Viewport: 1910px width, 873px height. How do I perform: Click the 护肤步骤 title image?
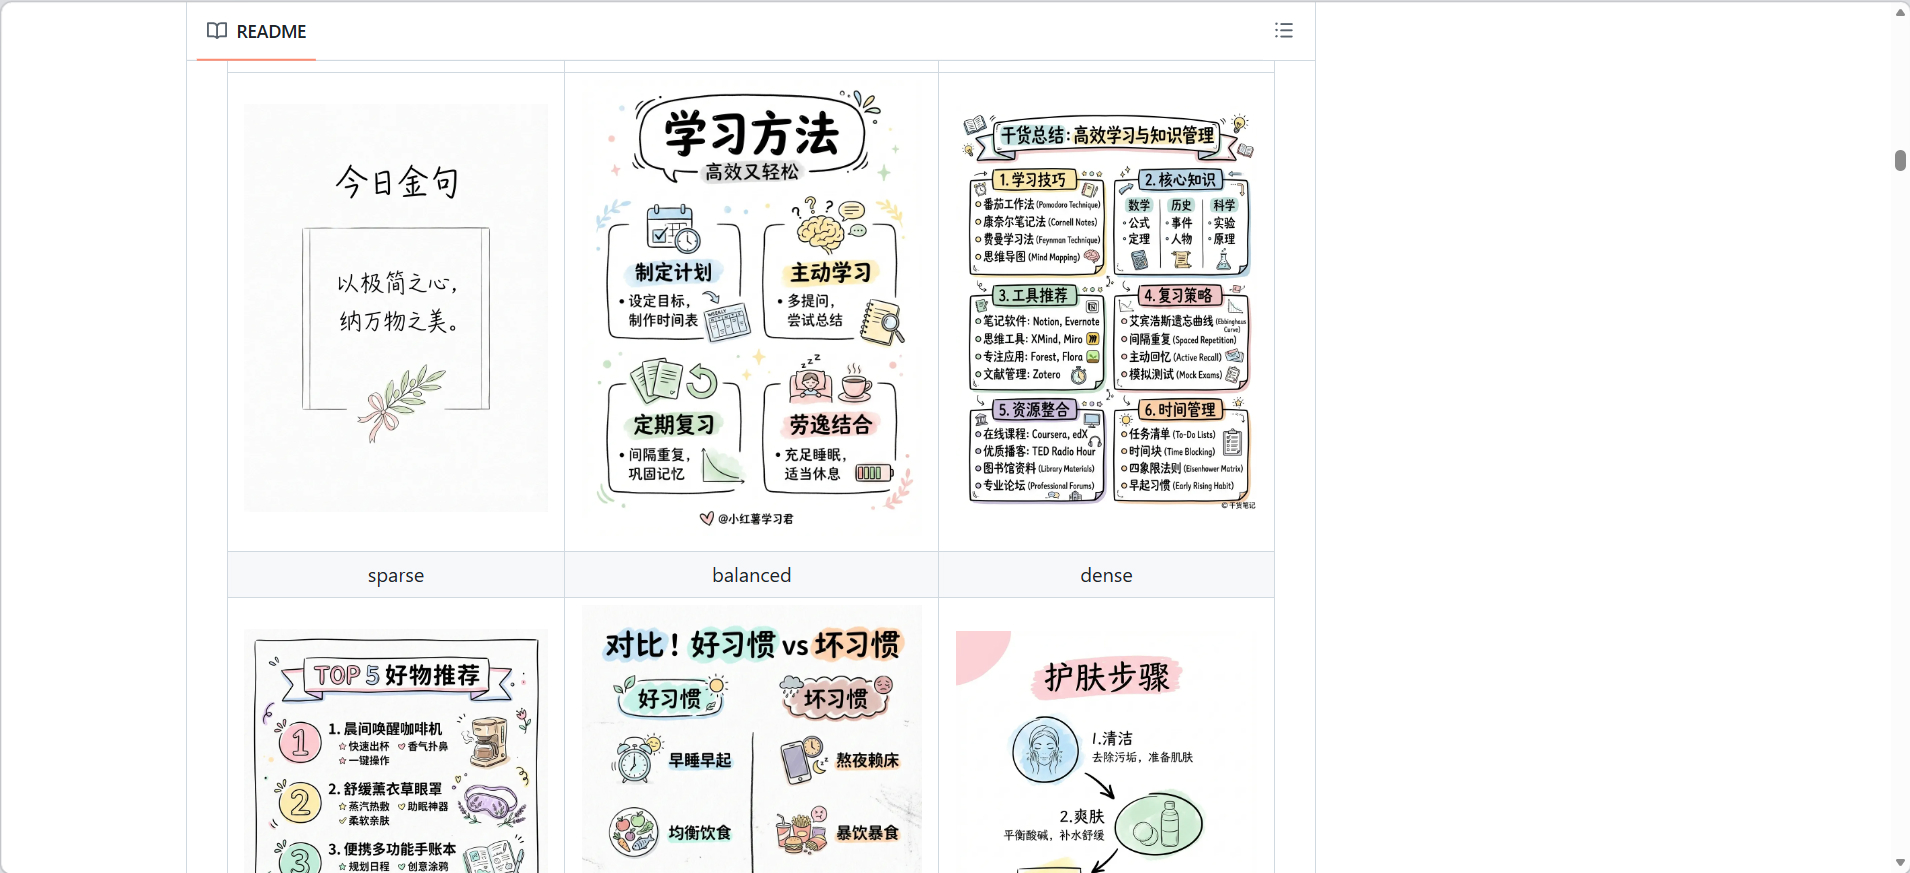[1106, 677]
